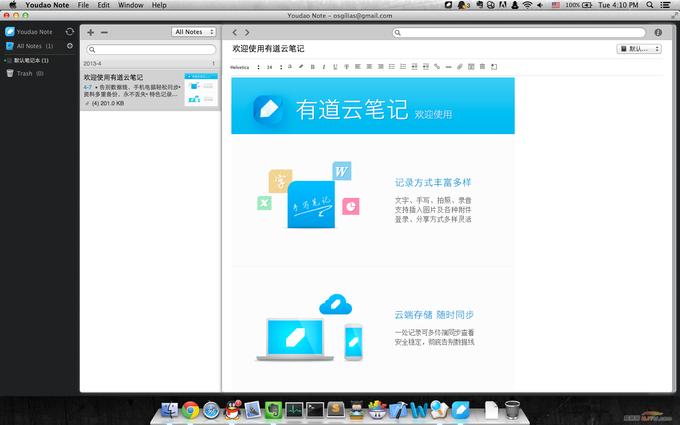Insert a bulleted list
Image resolution: width=680 pixels, height=425 pixels.
pos(392,67)
